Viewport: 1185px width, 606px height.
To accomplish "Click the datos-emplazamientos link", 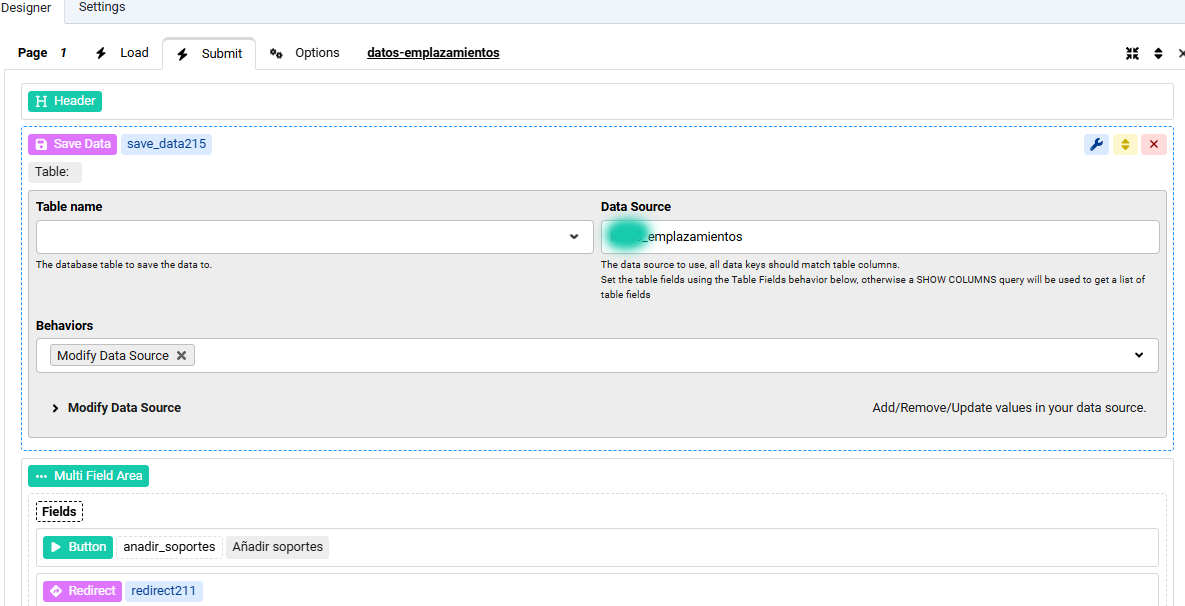I will (x=433, y=53).
